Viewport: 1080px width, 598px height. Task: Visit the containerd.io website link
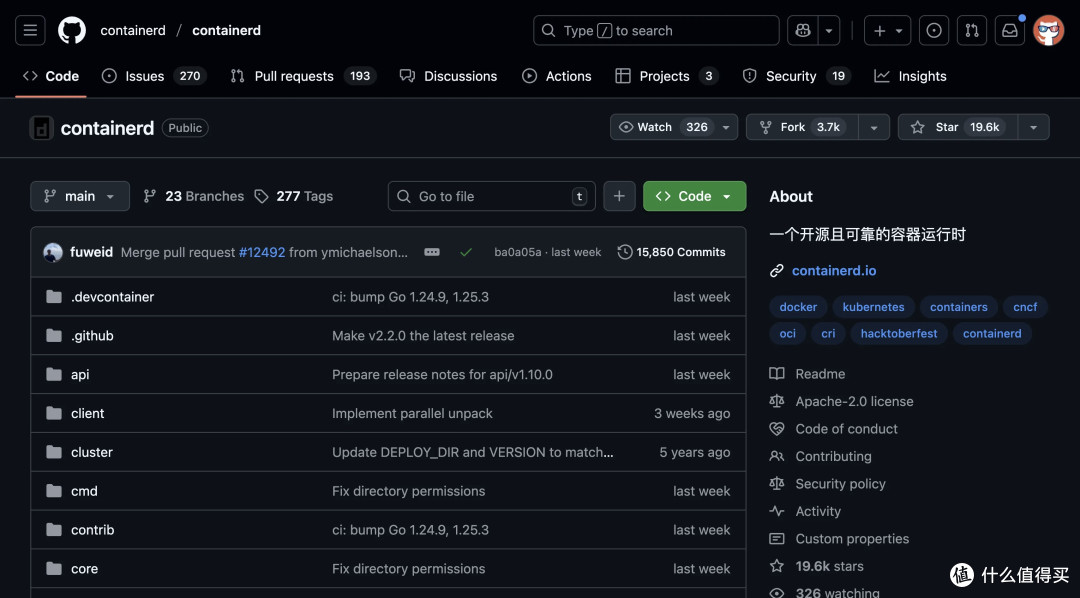pyautogui.click(x=834, y=271)
